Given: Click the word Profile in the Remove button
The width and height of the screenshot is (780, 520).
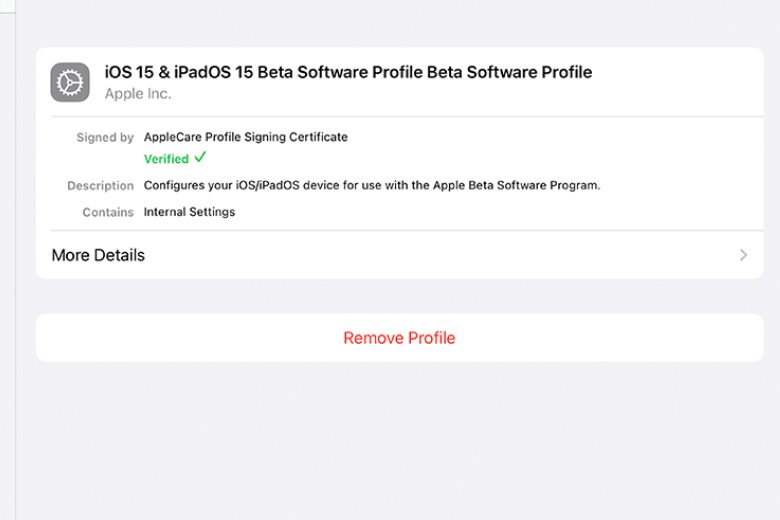Looking at the screenshot, I should pos(432,338).
